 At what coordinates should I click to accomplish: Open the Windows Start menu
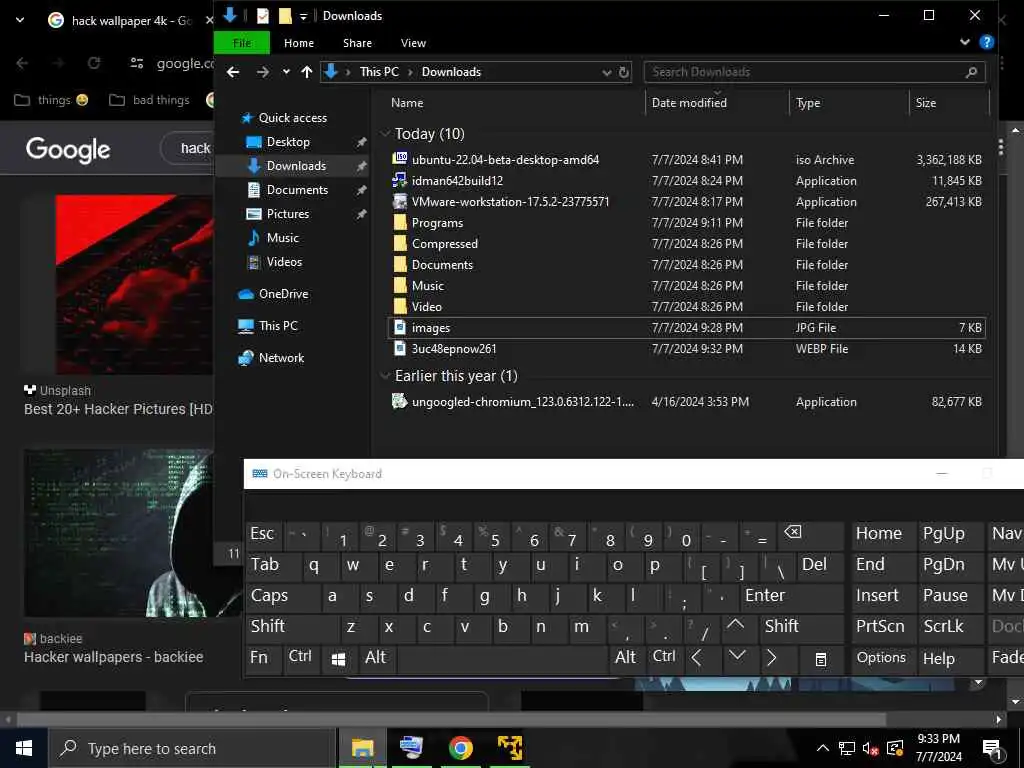[x=24, y=748]
